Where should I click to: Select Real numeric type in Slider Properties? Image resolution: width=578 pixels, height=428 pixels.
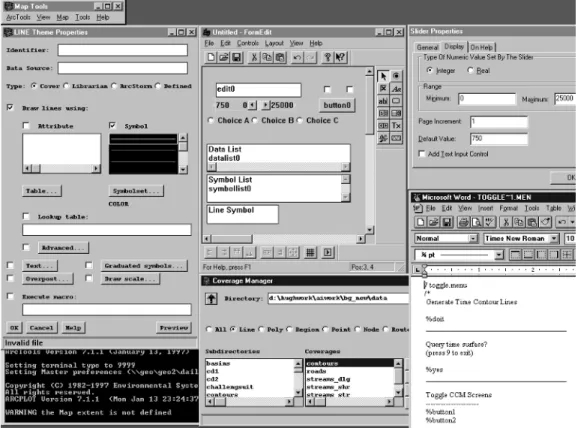(470, 70)
